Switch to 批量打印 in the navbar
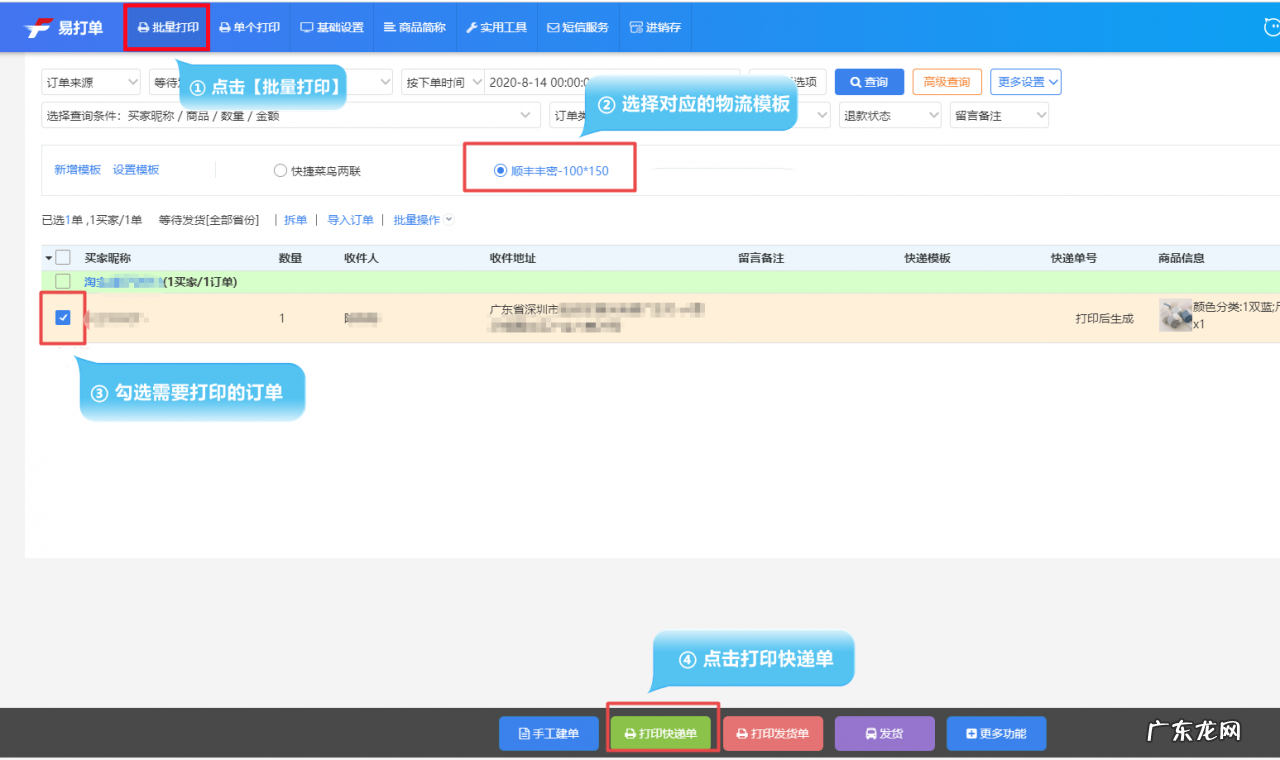1280x760 pixels. pos(167,27)
